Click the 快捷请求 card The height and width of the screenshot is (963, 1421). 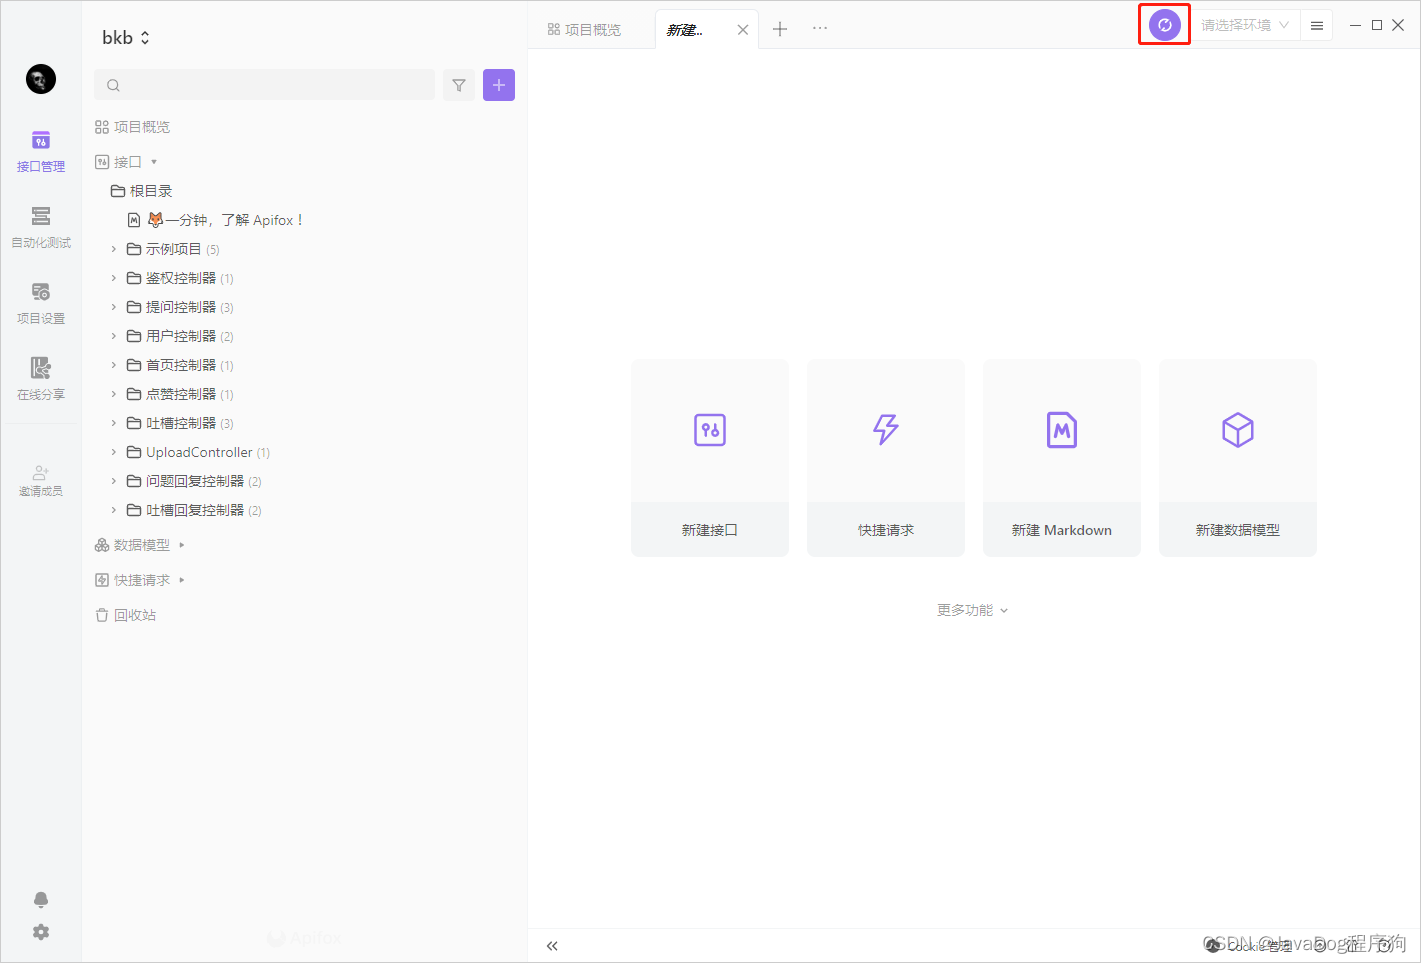[886, 458]
